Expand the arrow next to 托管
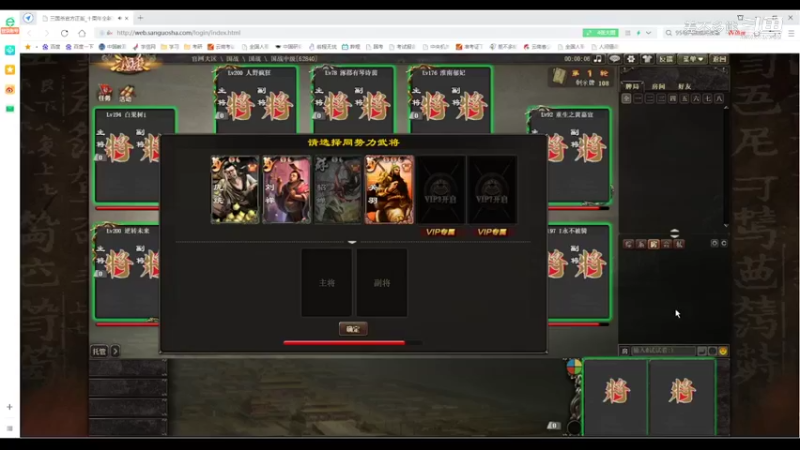This screenshot has width=800, height=450. click(x=115, y=351)
